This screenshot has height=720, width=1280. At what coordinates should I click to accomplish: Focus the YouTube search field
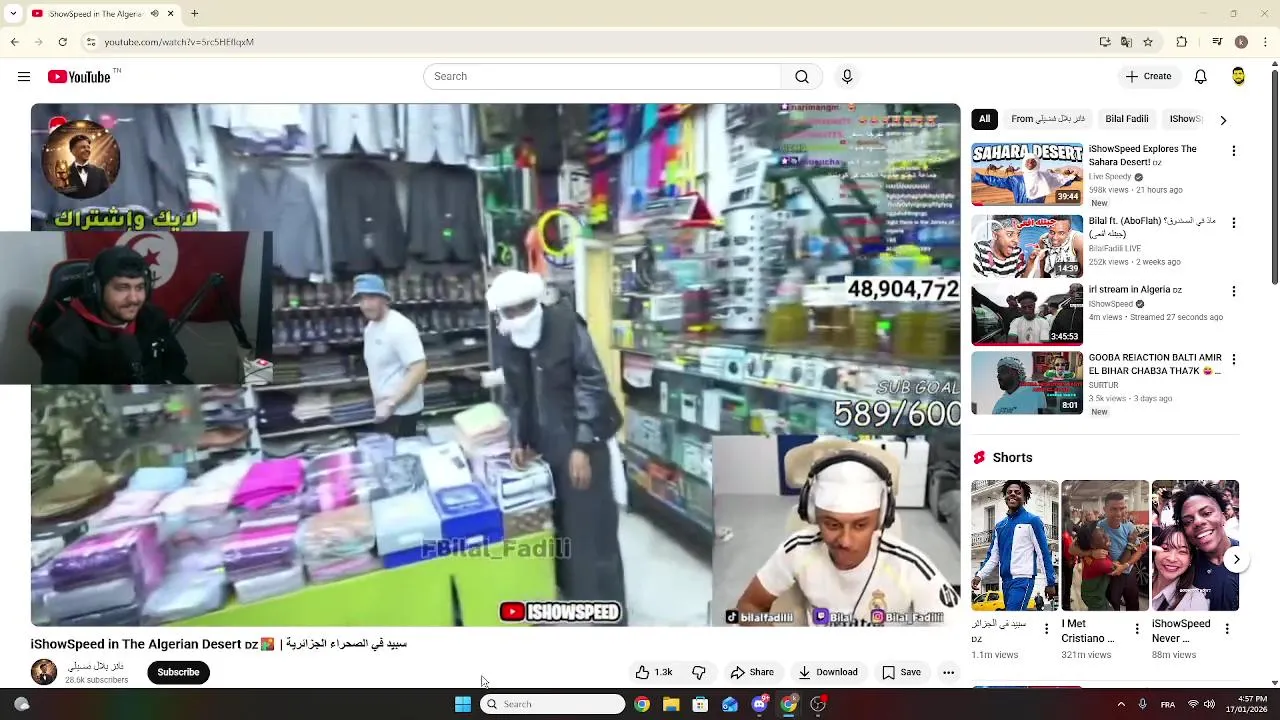pyautogui.click(x=602, y=77)
